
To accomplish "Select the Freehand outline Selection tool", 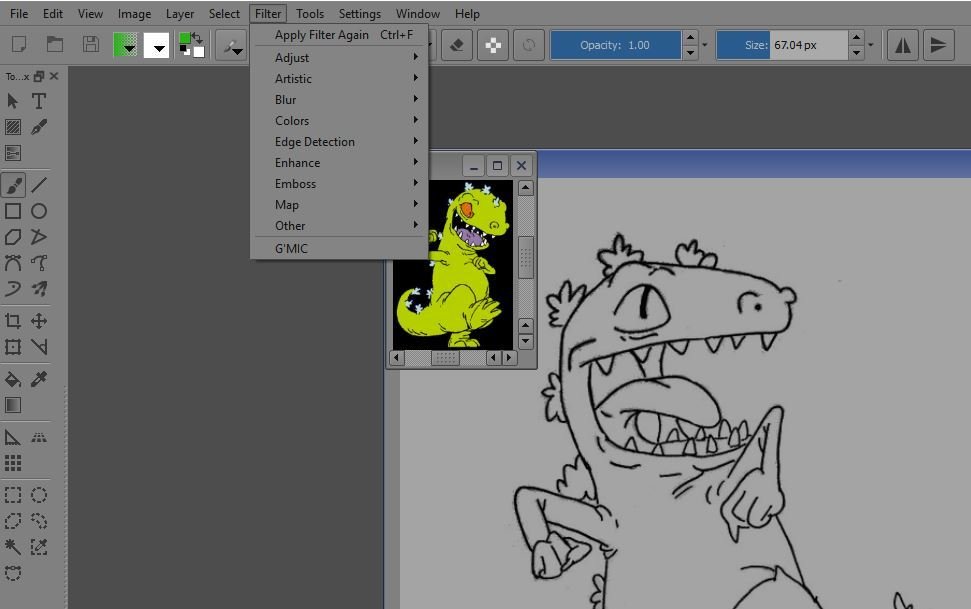I will click(38, 521).
